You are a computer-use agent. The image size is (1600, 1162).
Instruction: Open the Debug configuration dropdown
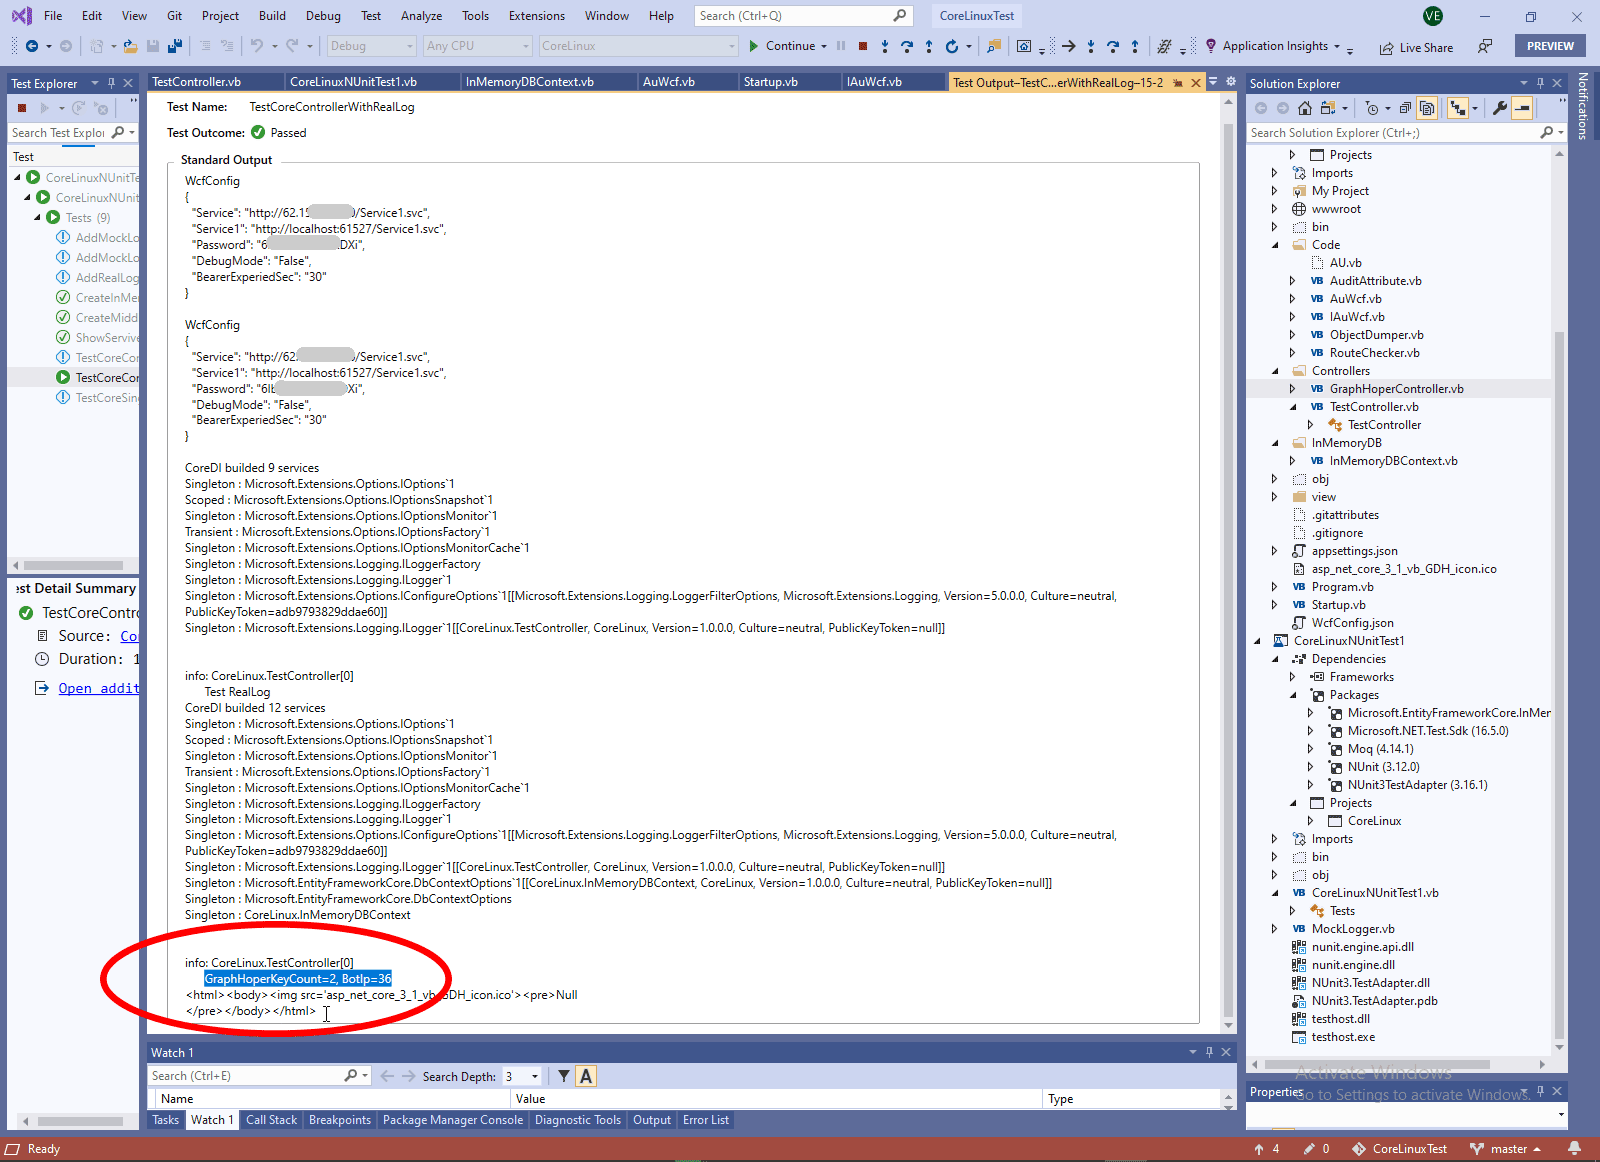point(371,46)
